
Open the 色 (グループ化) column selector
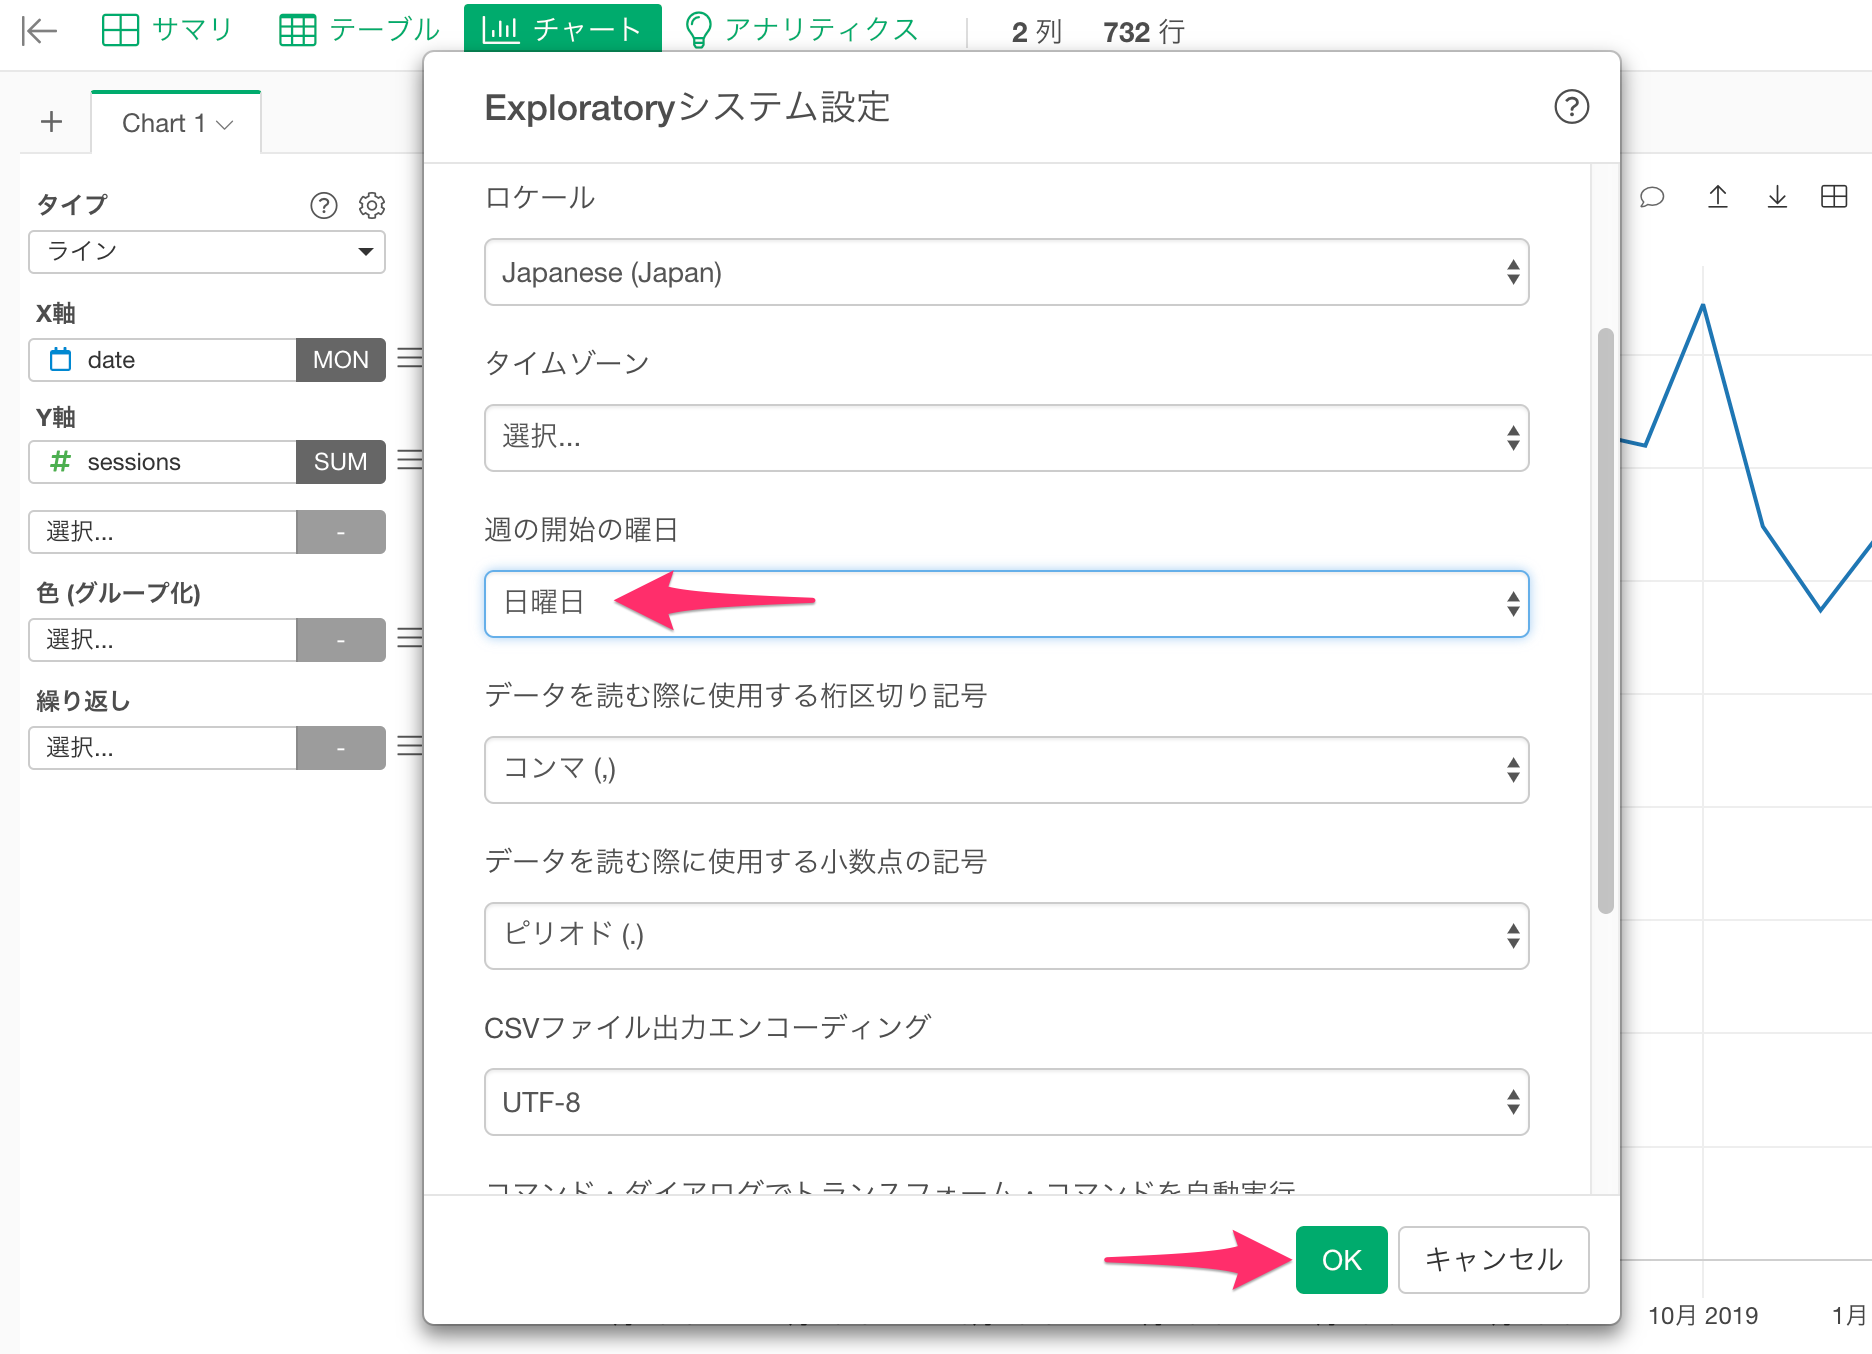163,640
